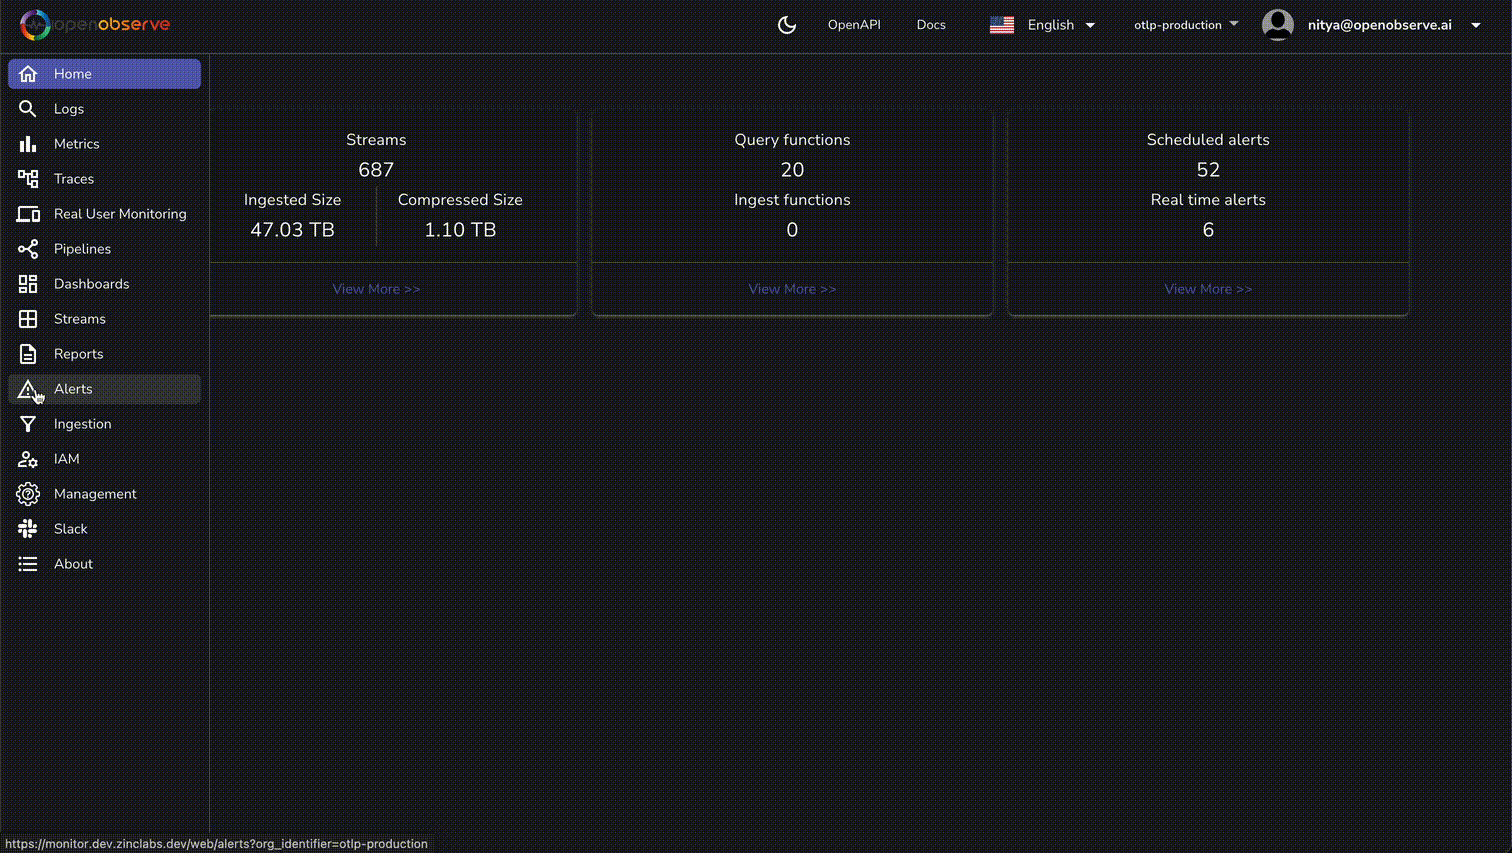
Task: Open the Streams table icon
Action: [29, 318]
